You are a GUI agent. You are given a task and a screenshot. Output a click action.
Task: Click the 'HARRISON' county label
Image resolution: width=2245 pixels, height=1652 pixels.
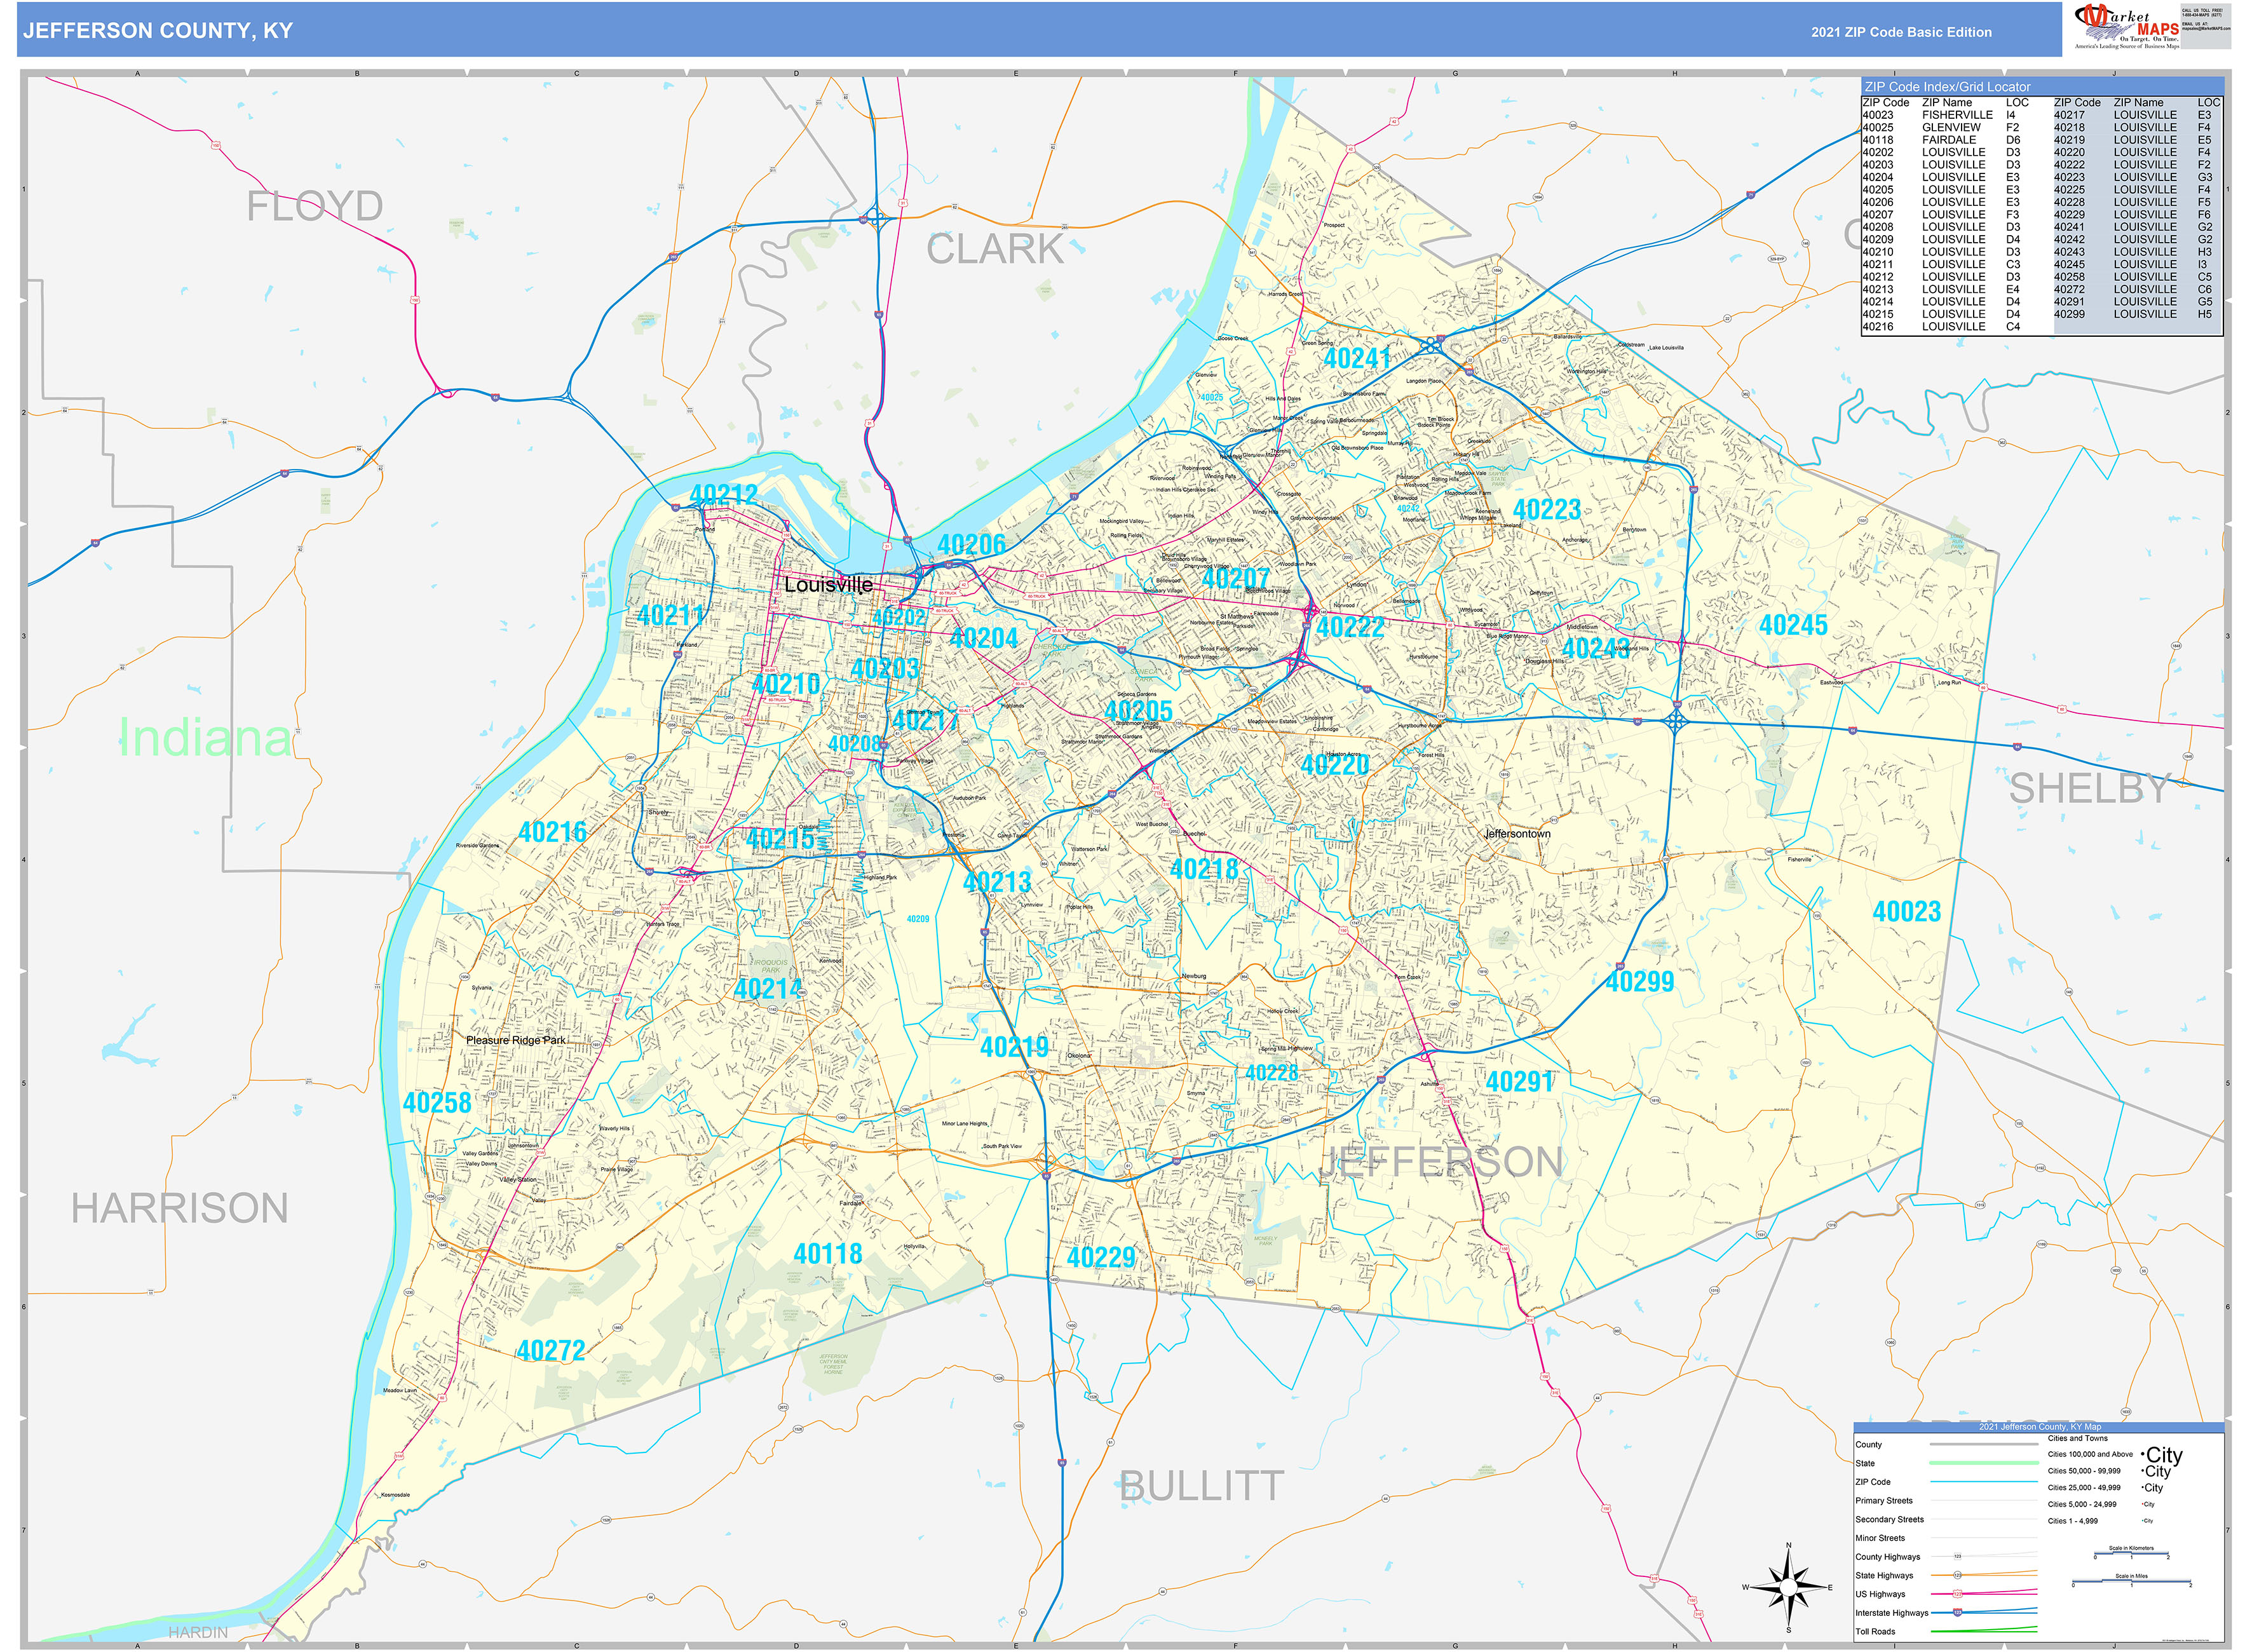[x=179, y=1208]
